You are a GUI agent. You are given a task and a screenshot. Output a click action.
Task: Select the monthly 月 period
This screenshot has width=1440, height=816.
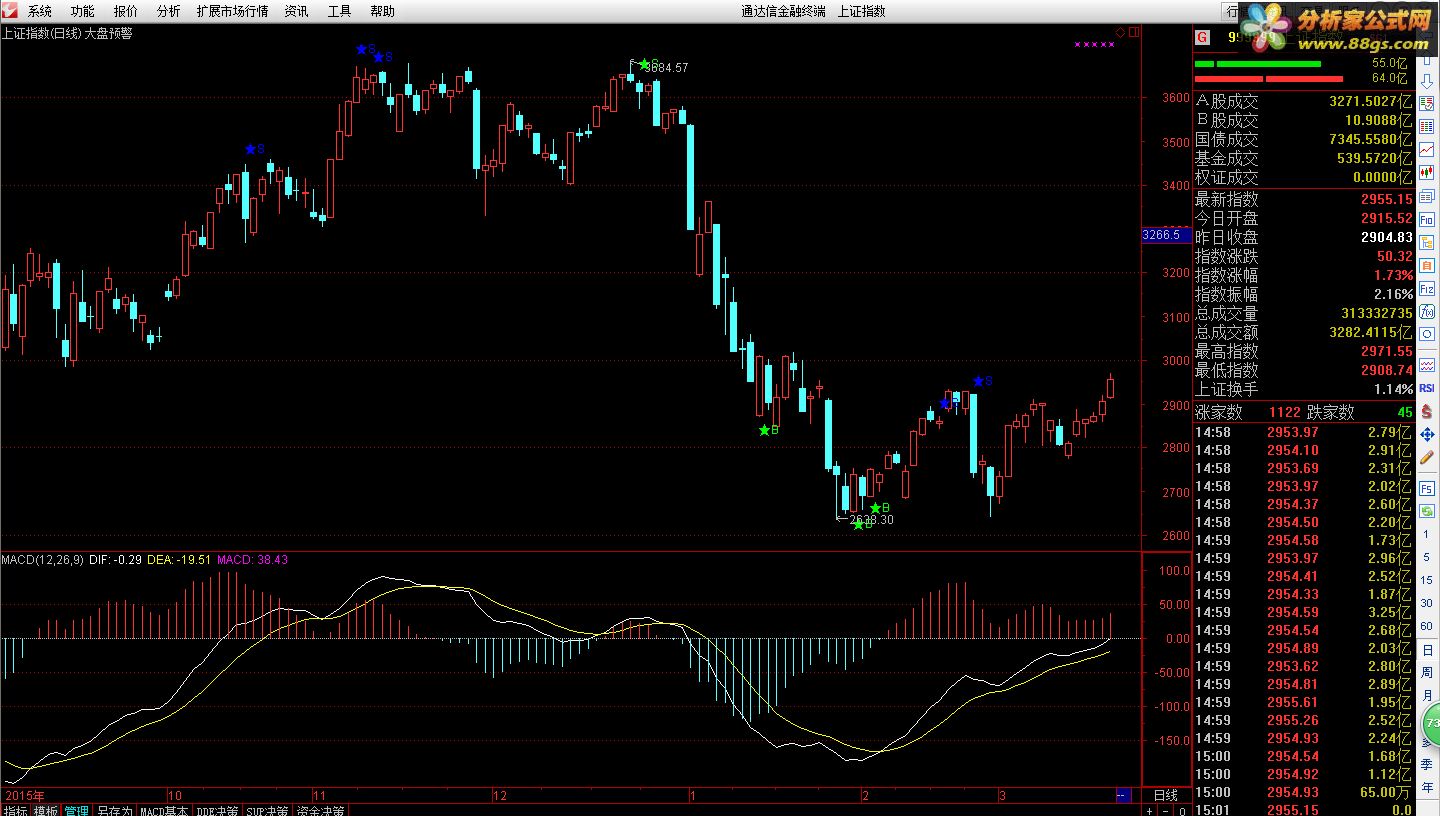1427,695
